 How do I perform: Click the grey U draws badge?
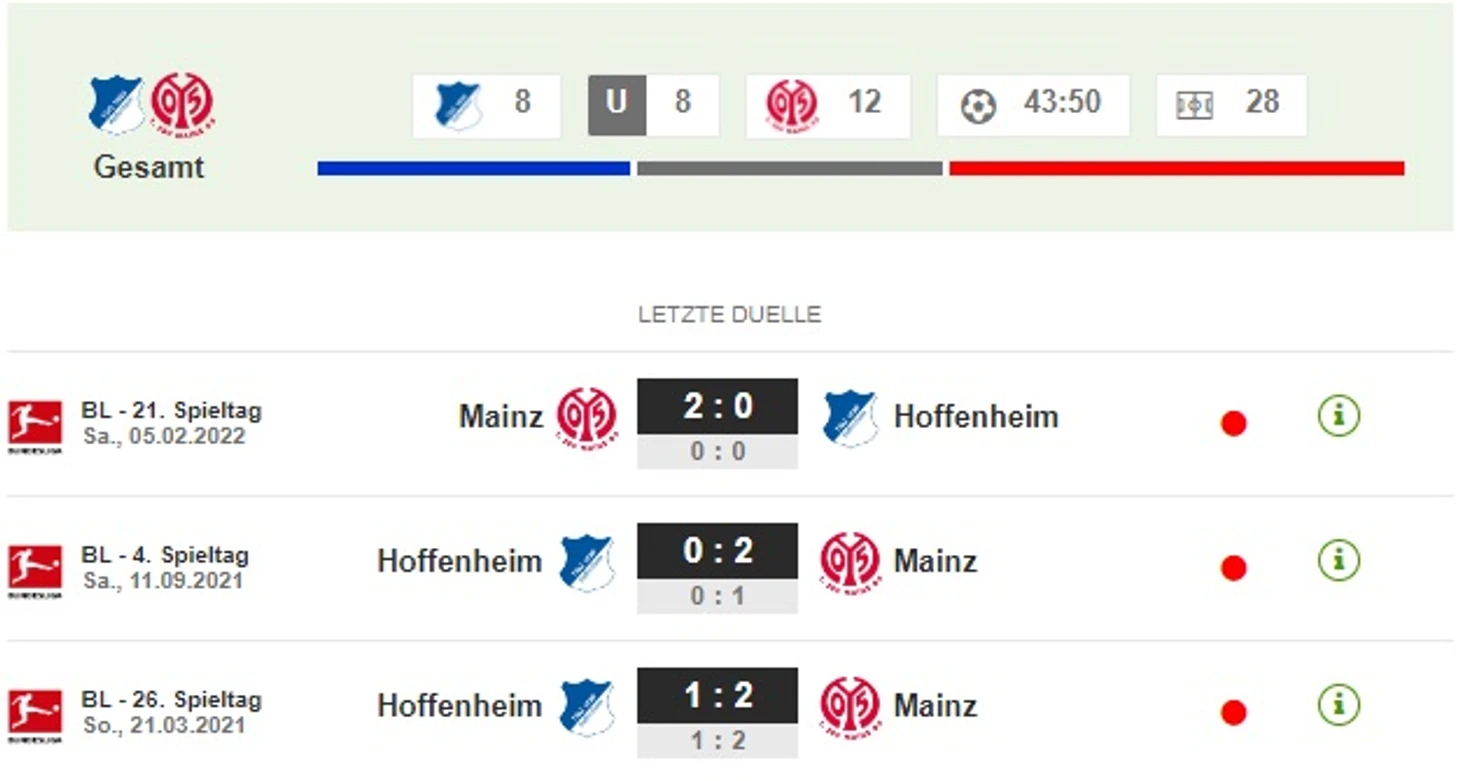tap(617, 105)
